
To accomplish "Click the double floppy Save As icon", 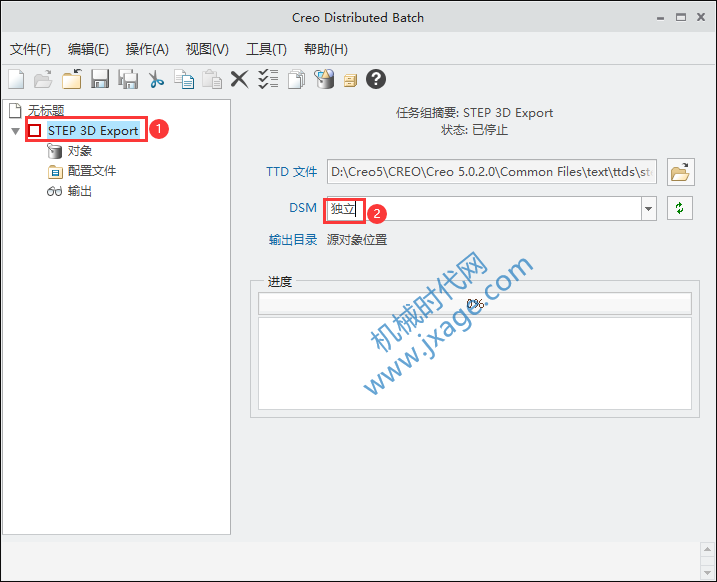I will pyautogui.click(x=128, y=80).
